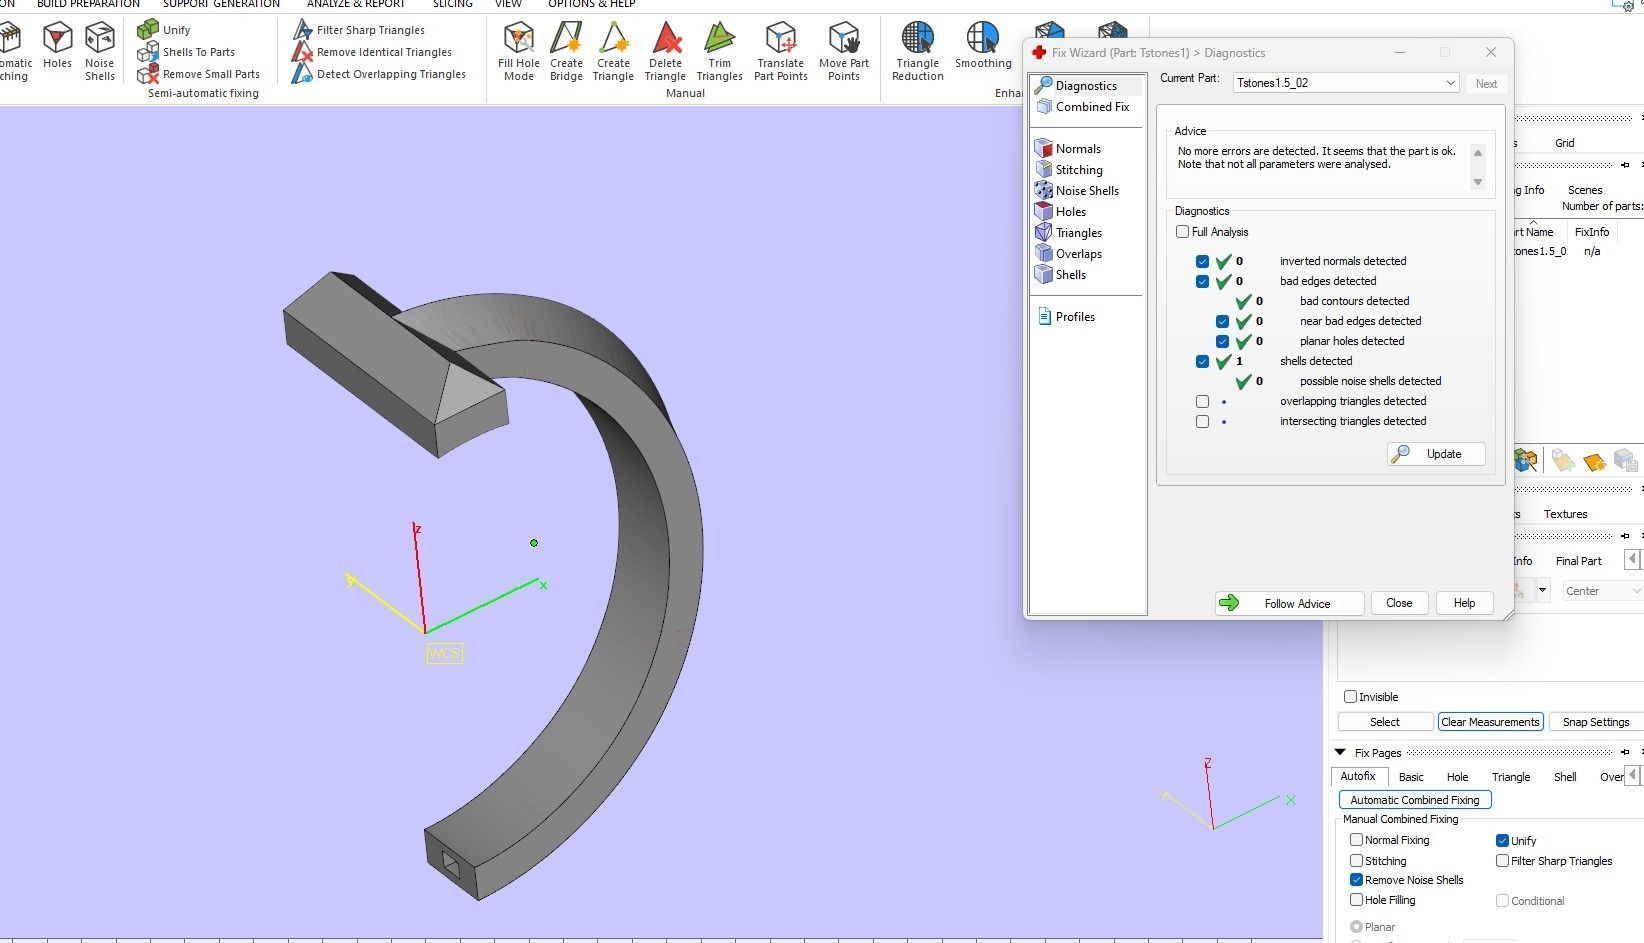
Task: Select Translate Part Points tool
Action: click(x=781, y=51)
